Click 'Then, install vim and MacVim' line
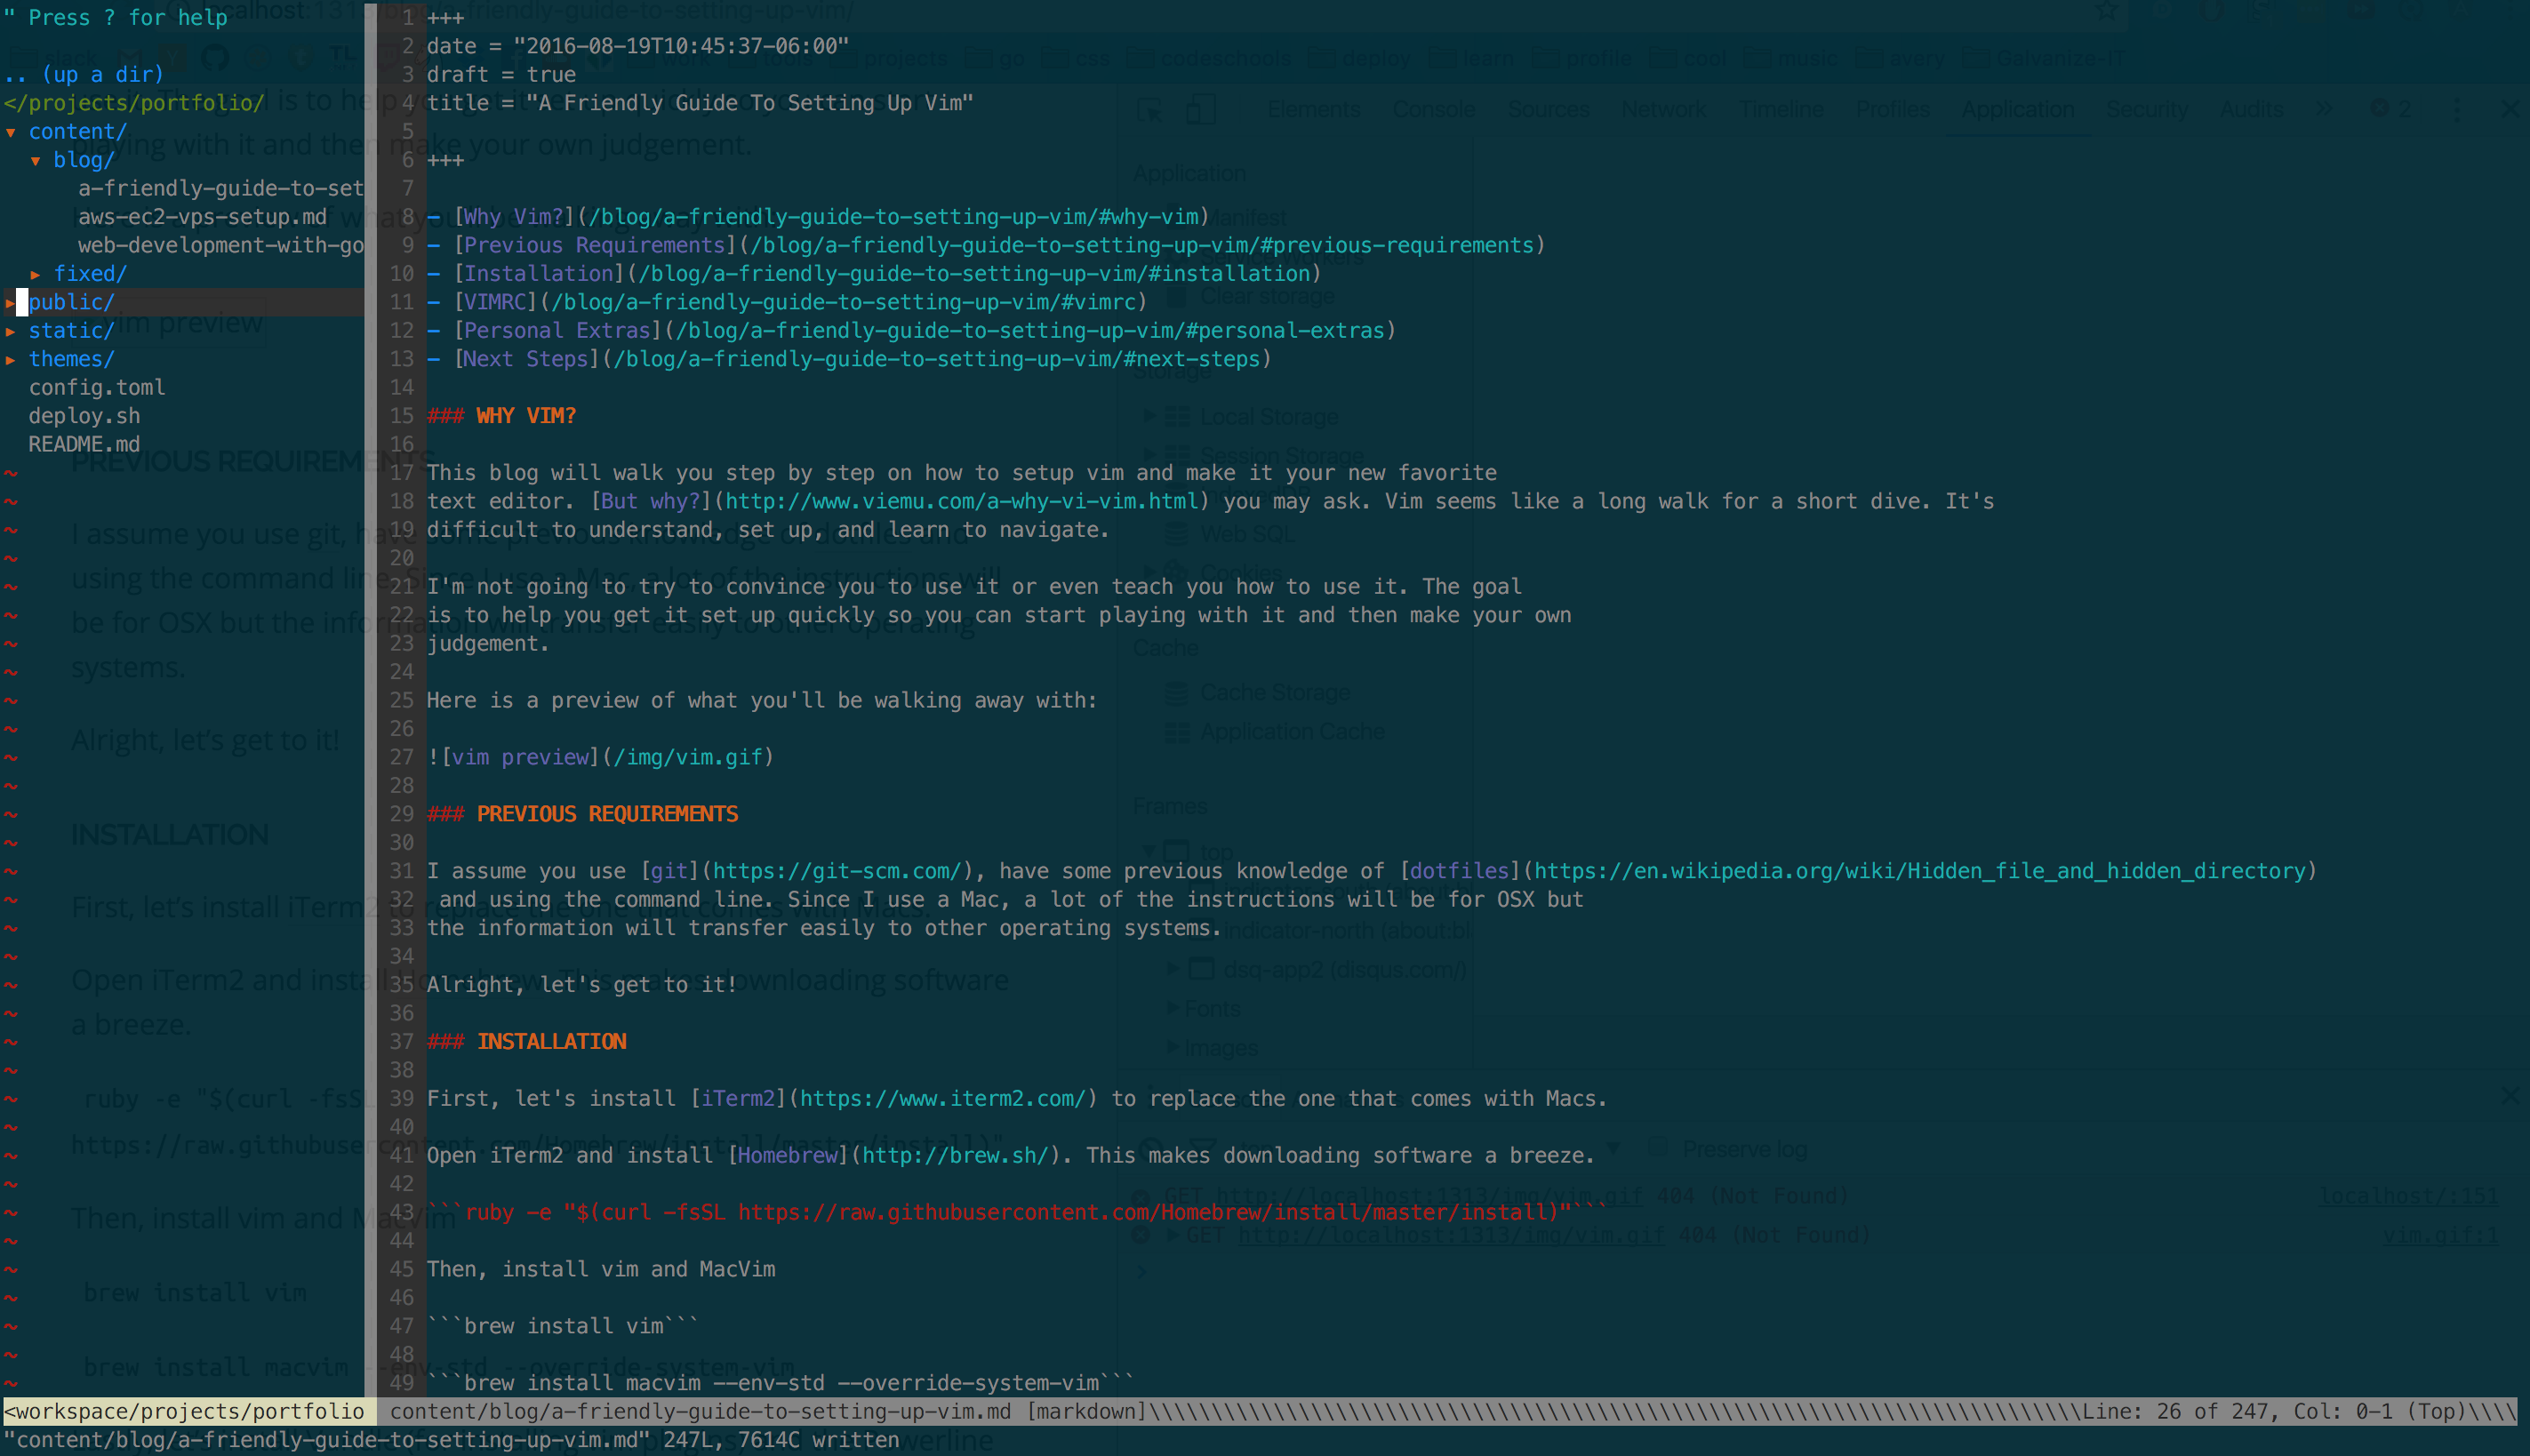 click(x=601, y=1270)
